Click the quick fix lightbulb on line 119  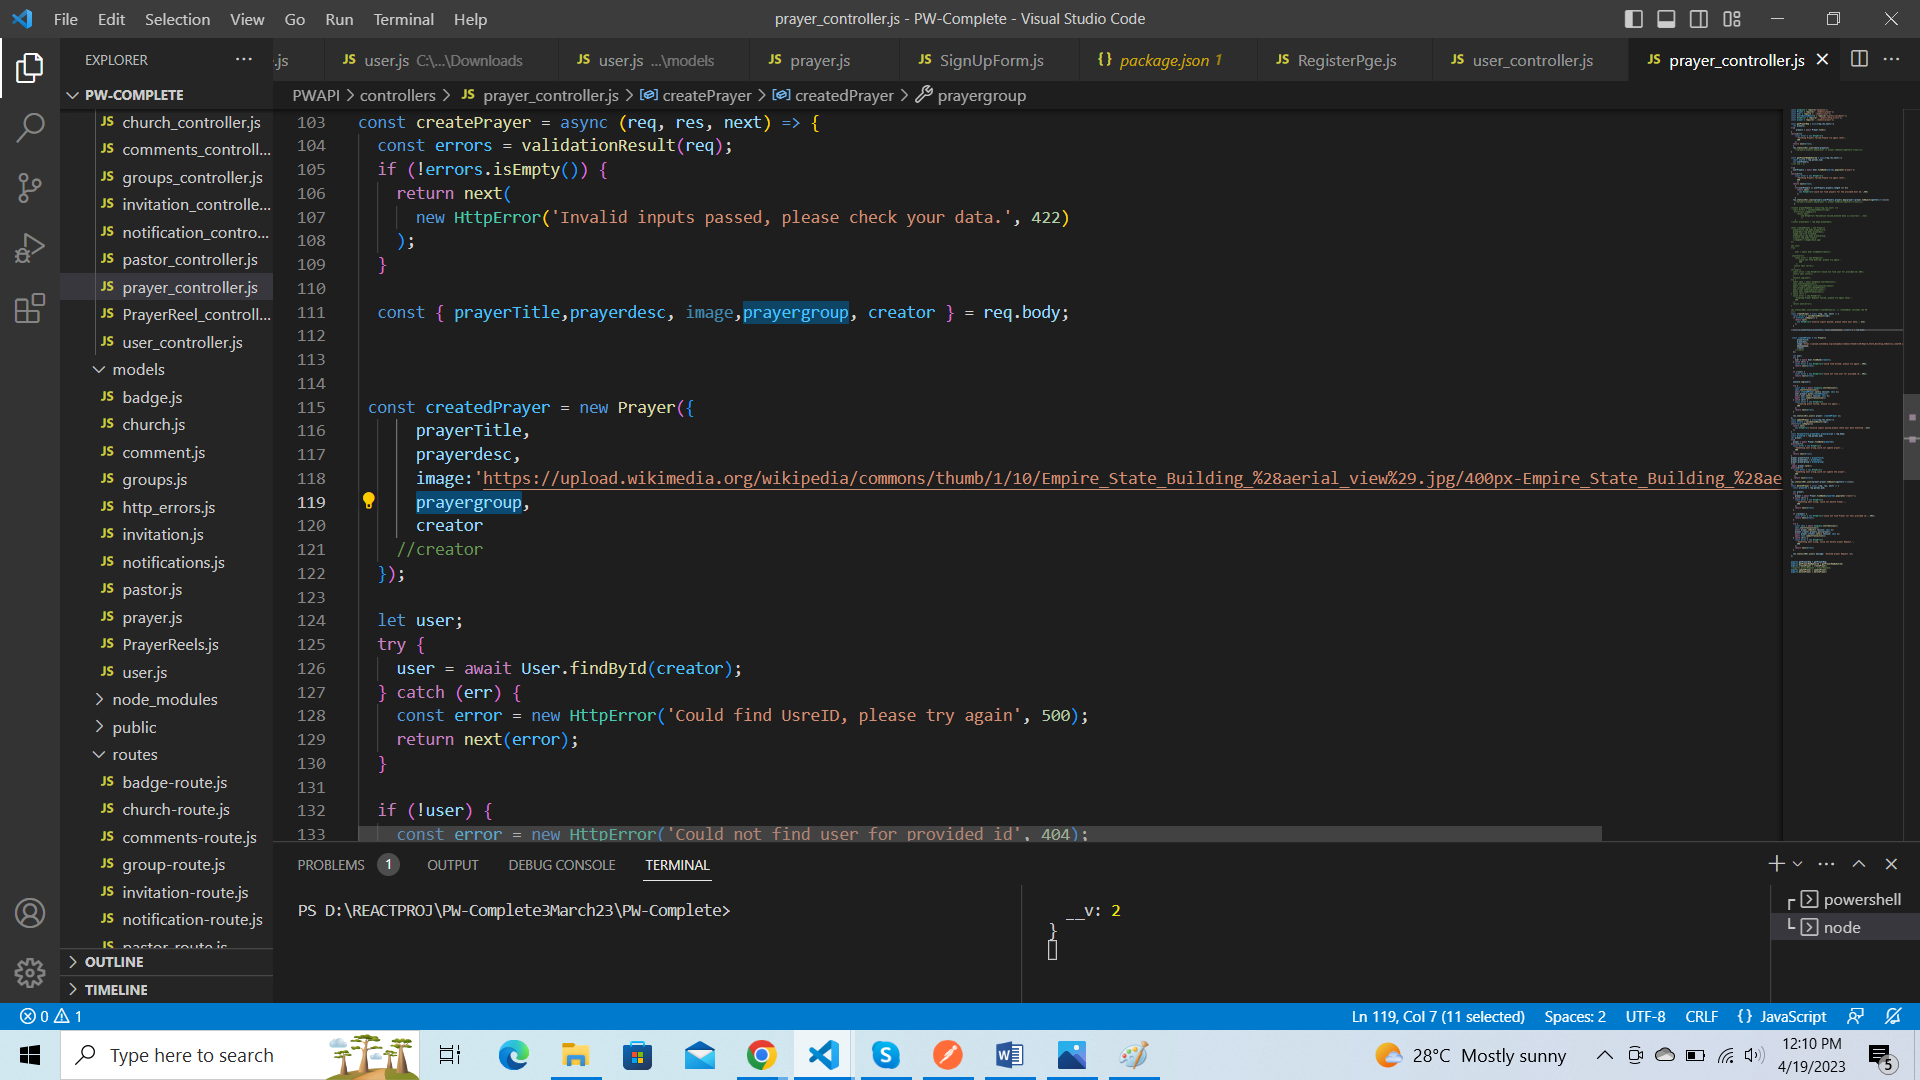[x=369, y=500]
